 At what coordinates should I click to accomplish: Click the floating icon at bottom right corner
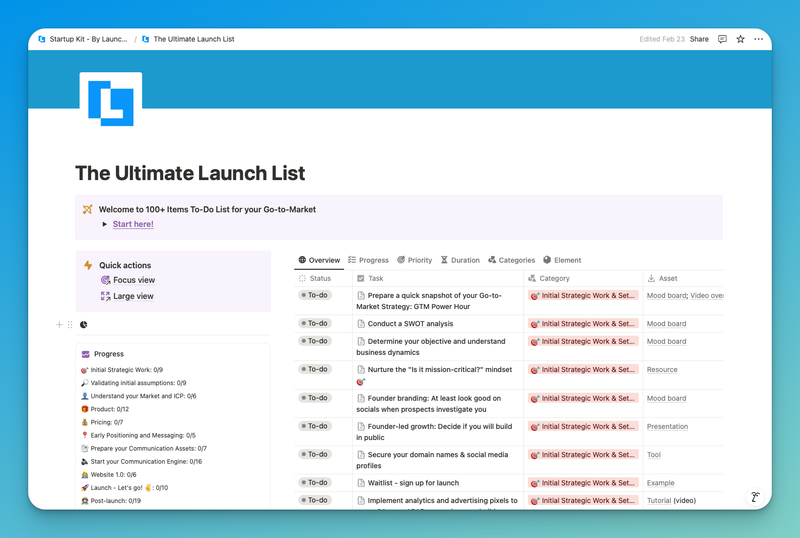pyautogui.click(x=755, y=497)
